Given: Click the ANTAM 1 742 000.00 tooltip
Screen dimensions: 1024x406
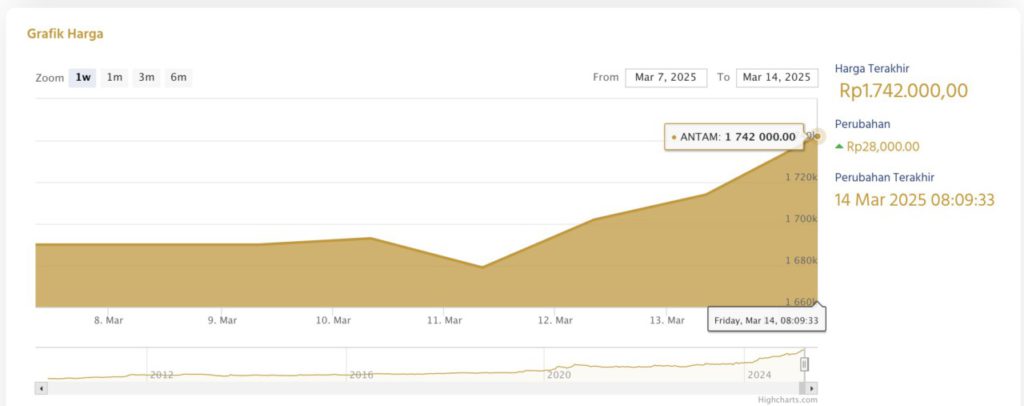Looking at the screenshot, I should click(x=735, y=137).
